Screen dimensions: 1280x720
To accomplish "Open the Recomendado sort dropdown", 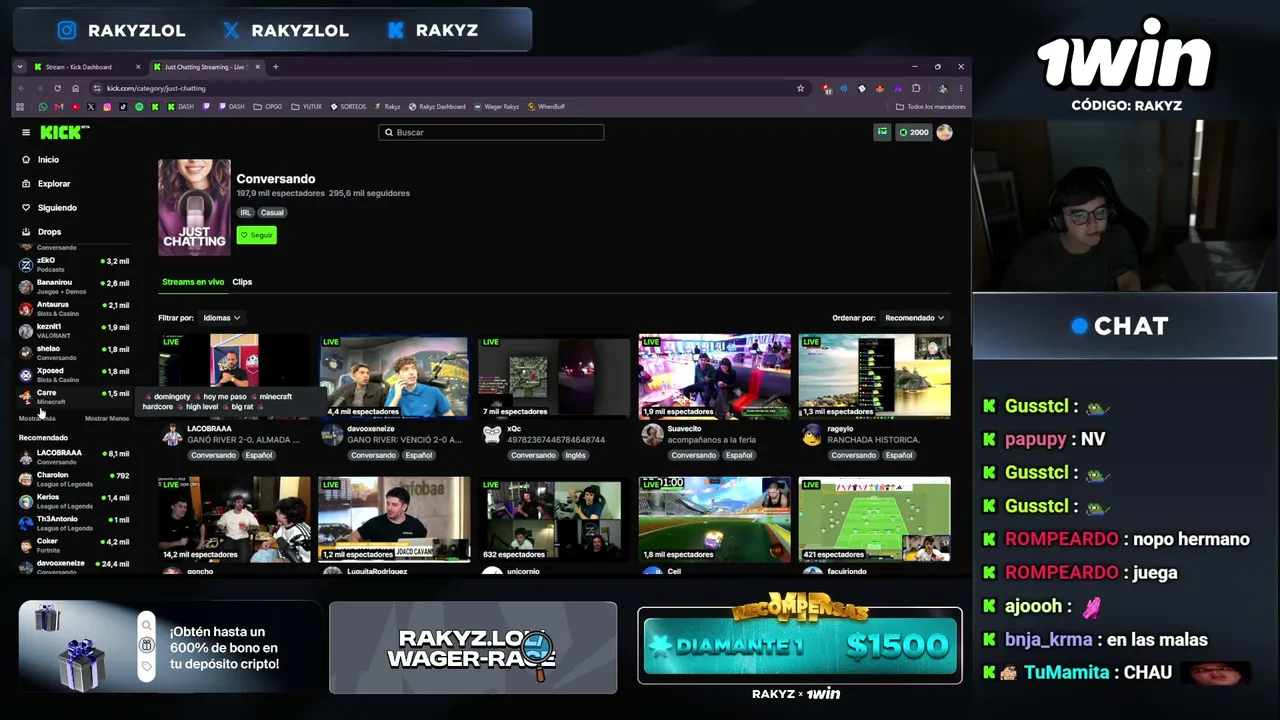I will 914,318.
